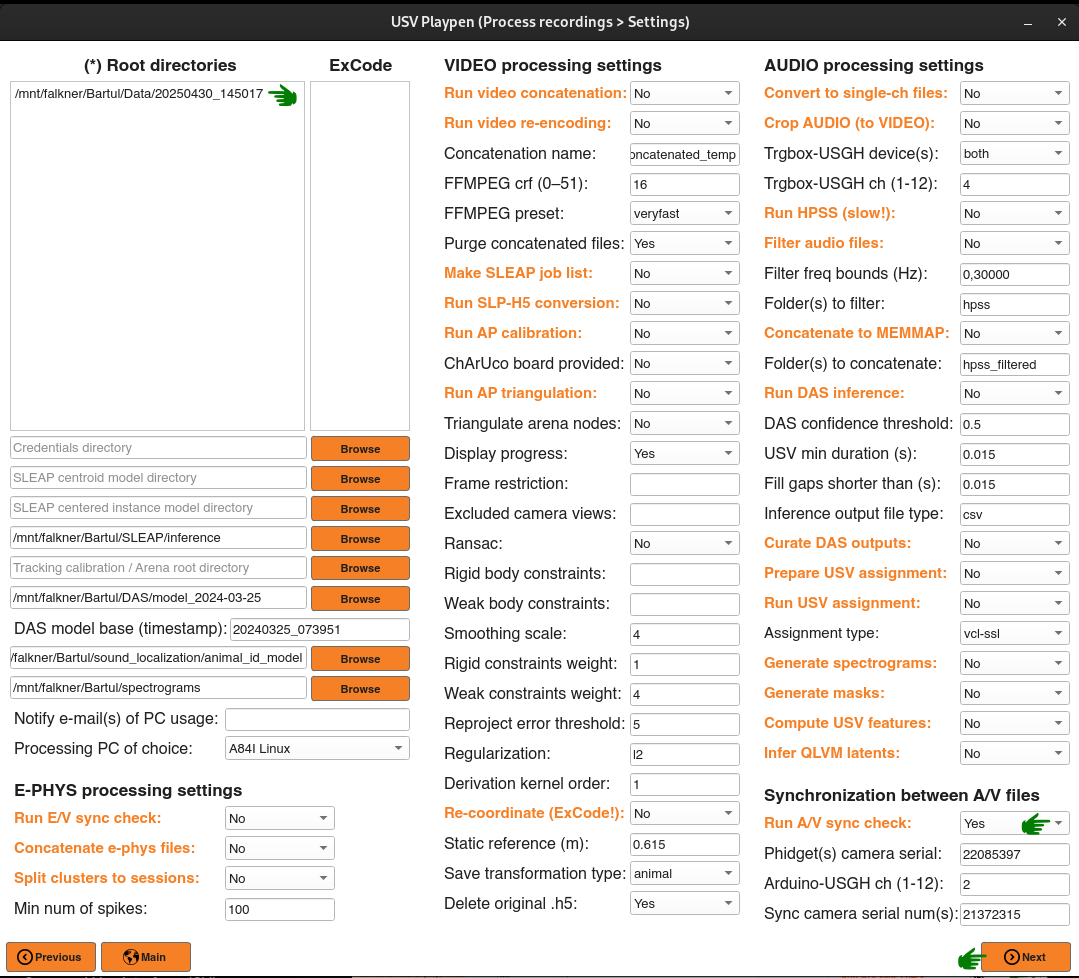Open Trgbox-USGH device(s) dropdown
Image resolution: width=1079 pixels, height=978 pixels.
click(x=1014, y=153)
